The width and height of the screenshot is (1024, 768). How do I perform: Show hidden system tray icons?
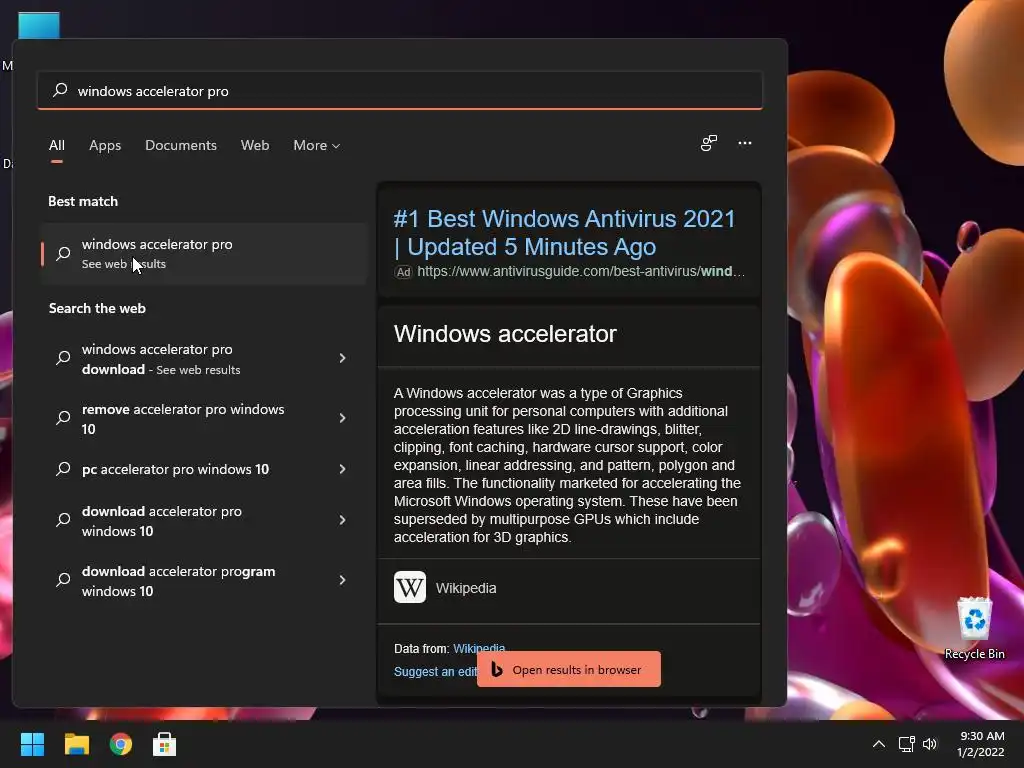[879, 744]
